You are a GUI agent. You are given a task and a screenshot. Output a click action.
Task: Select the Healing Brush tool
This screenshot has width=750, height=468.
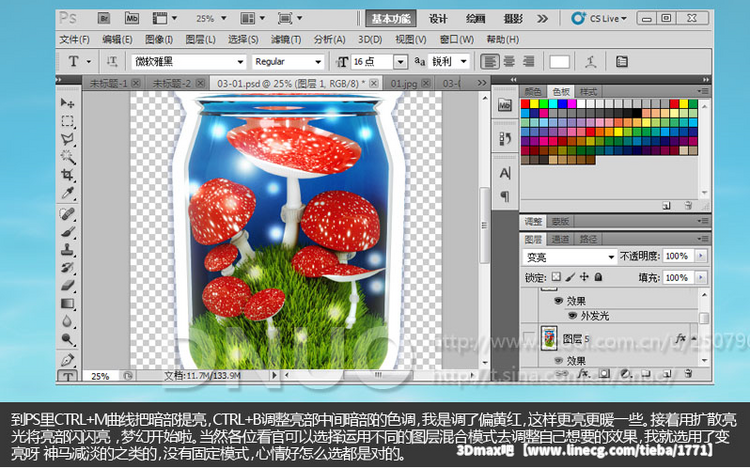[67, 213]
